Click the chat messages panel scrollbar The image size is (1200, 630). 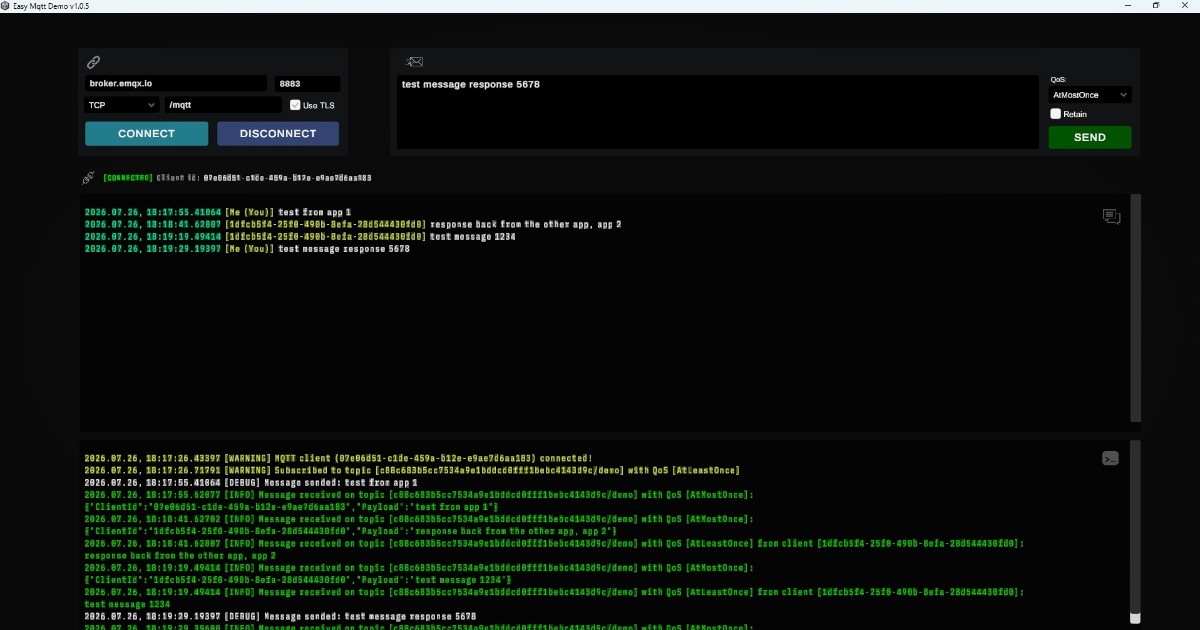click(1136, 309)
